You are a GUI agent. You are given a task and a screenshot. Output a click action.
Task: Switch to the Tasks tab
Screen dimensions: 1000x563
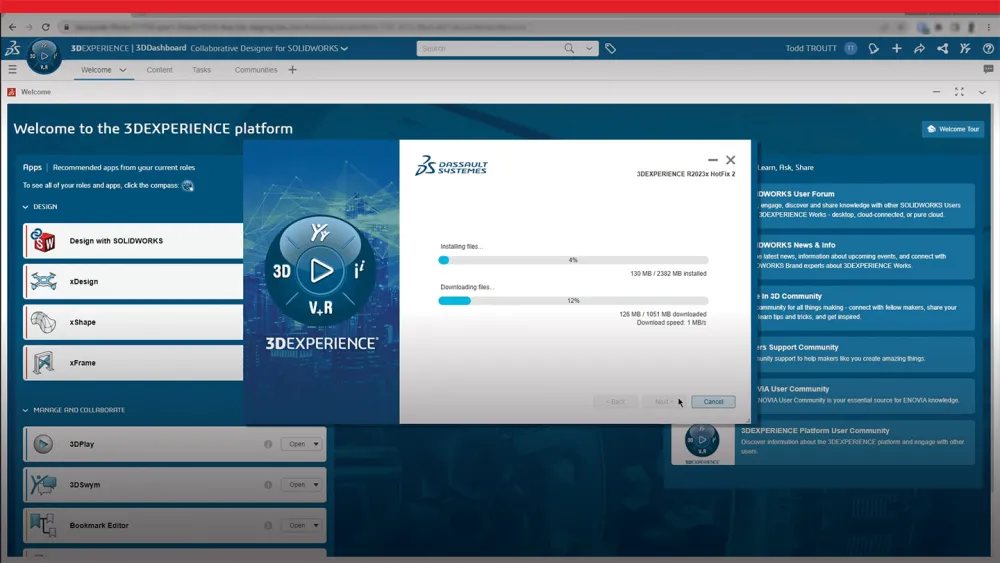click(x=202, y=70)
